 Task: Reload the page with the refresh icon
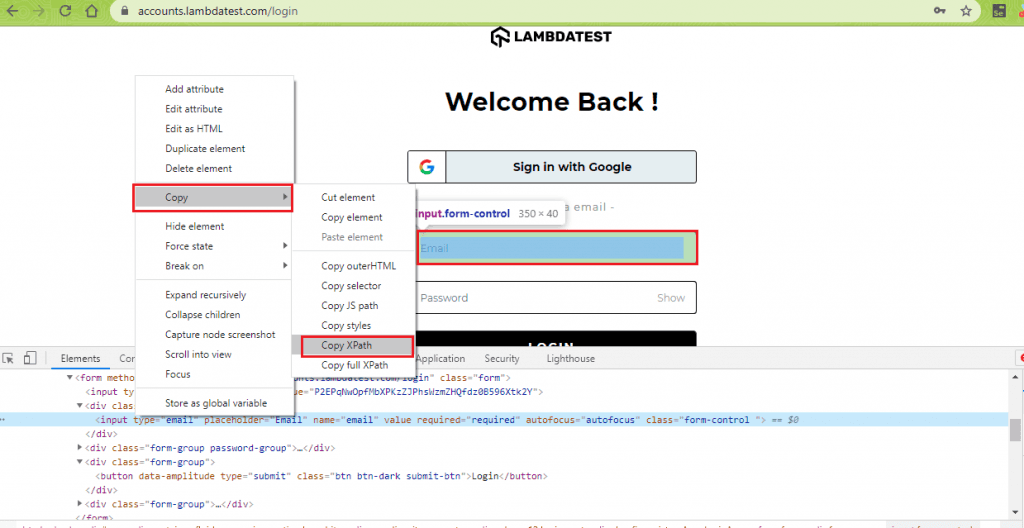pyautogui.click(x=65, y=11)
